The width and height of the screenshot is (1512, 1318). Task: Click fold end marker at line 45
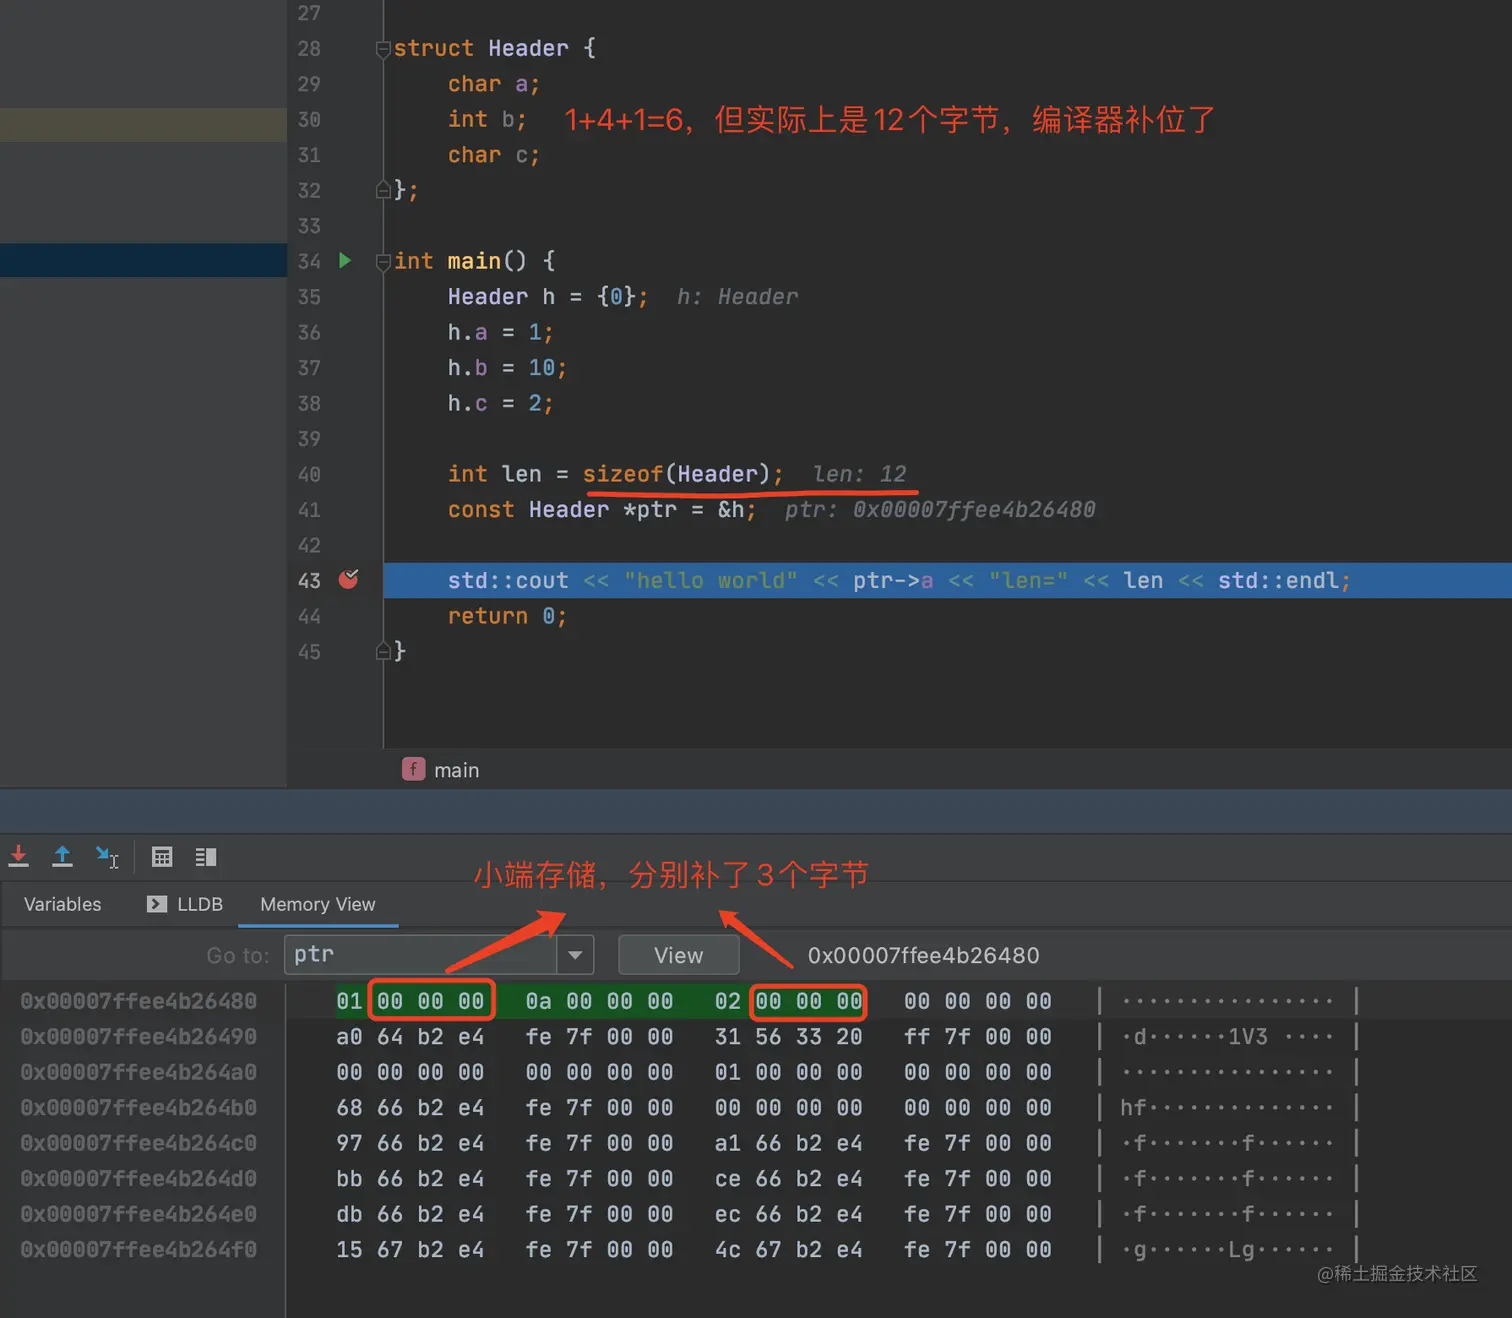383,652
